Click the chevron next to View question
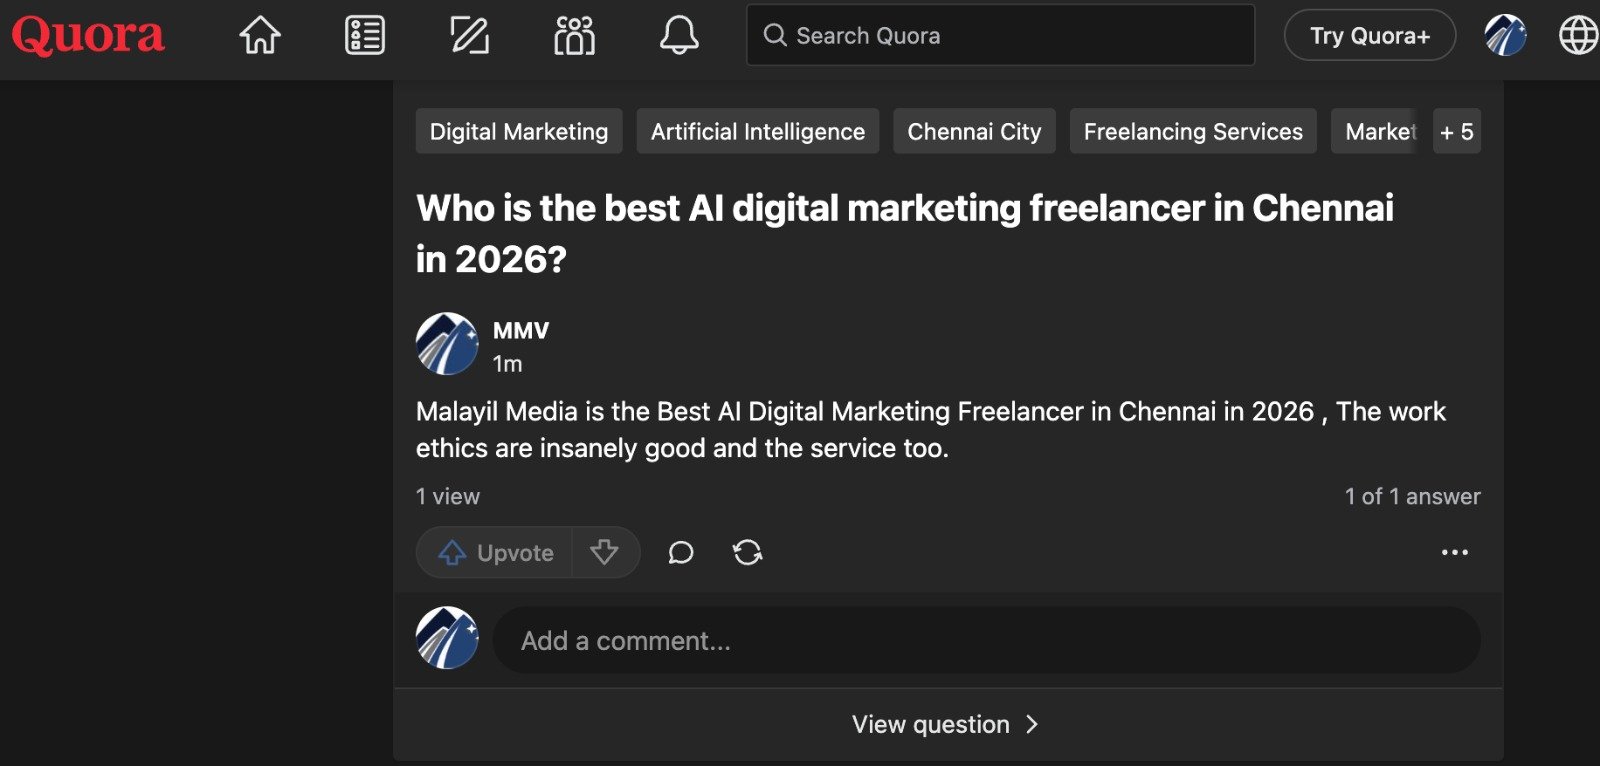The height and width of the screenshot is (766, 1600). point(1032,724)
